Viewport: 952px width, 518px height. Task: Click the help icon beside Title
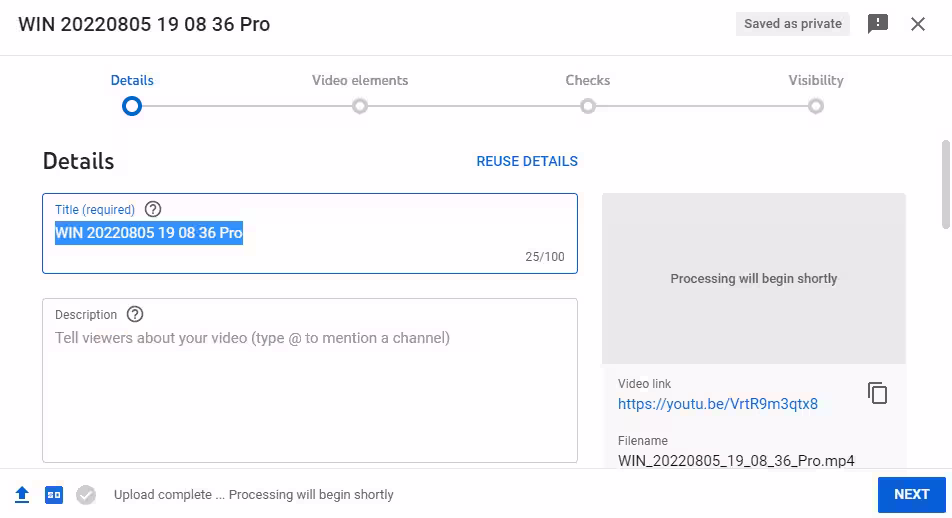(x=153, y=209)
